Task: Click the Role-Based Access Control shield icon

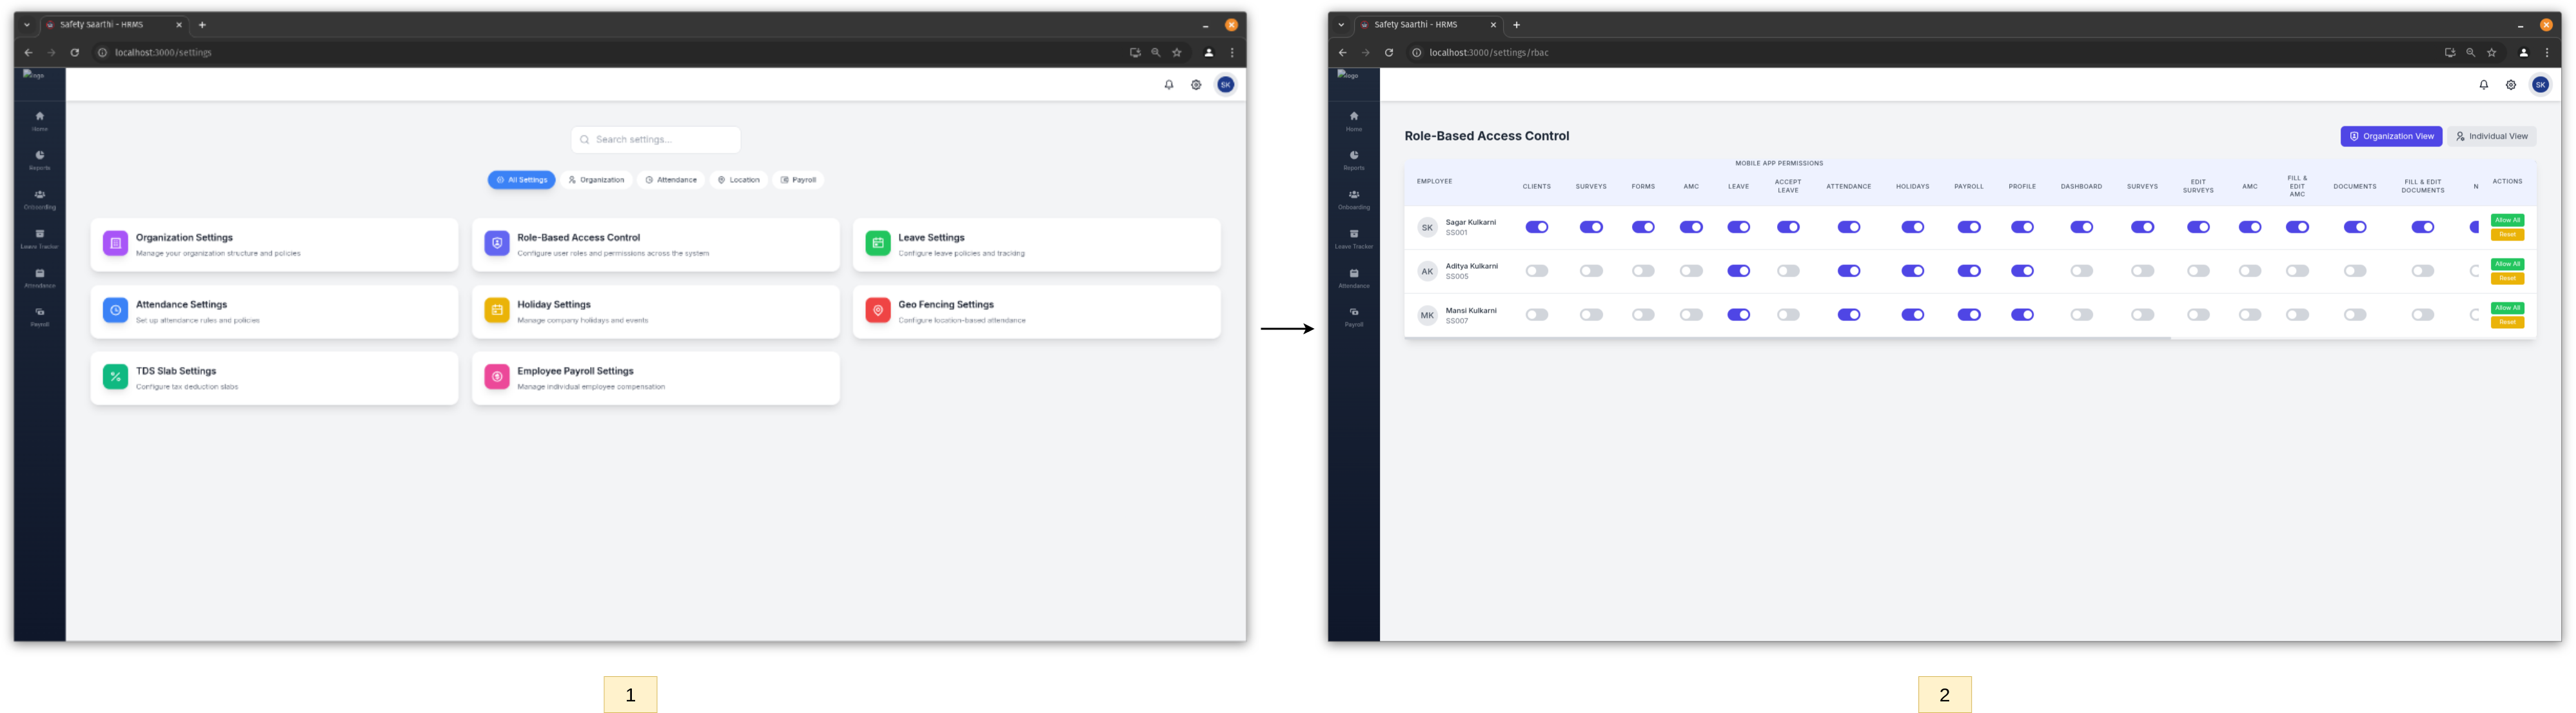Action: point(497,243)
